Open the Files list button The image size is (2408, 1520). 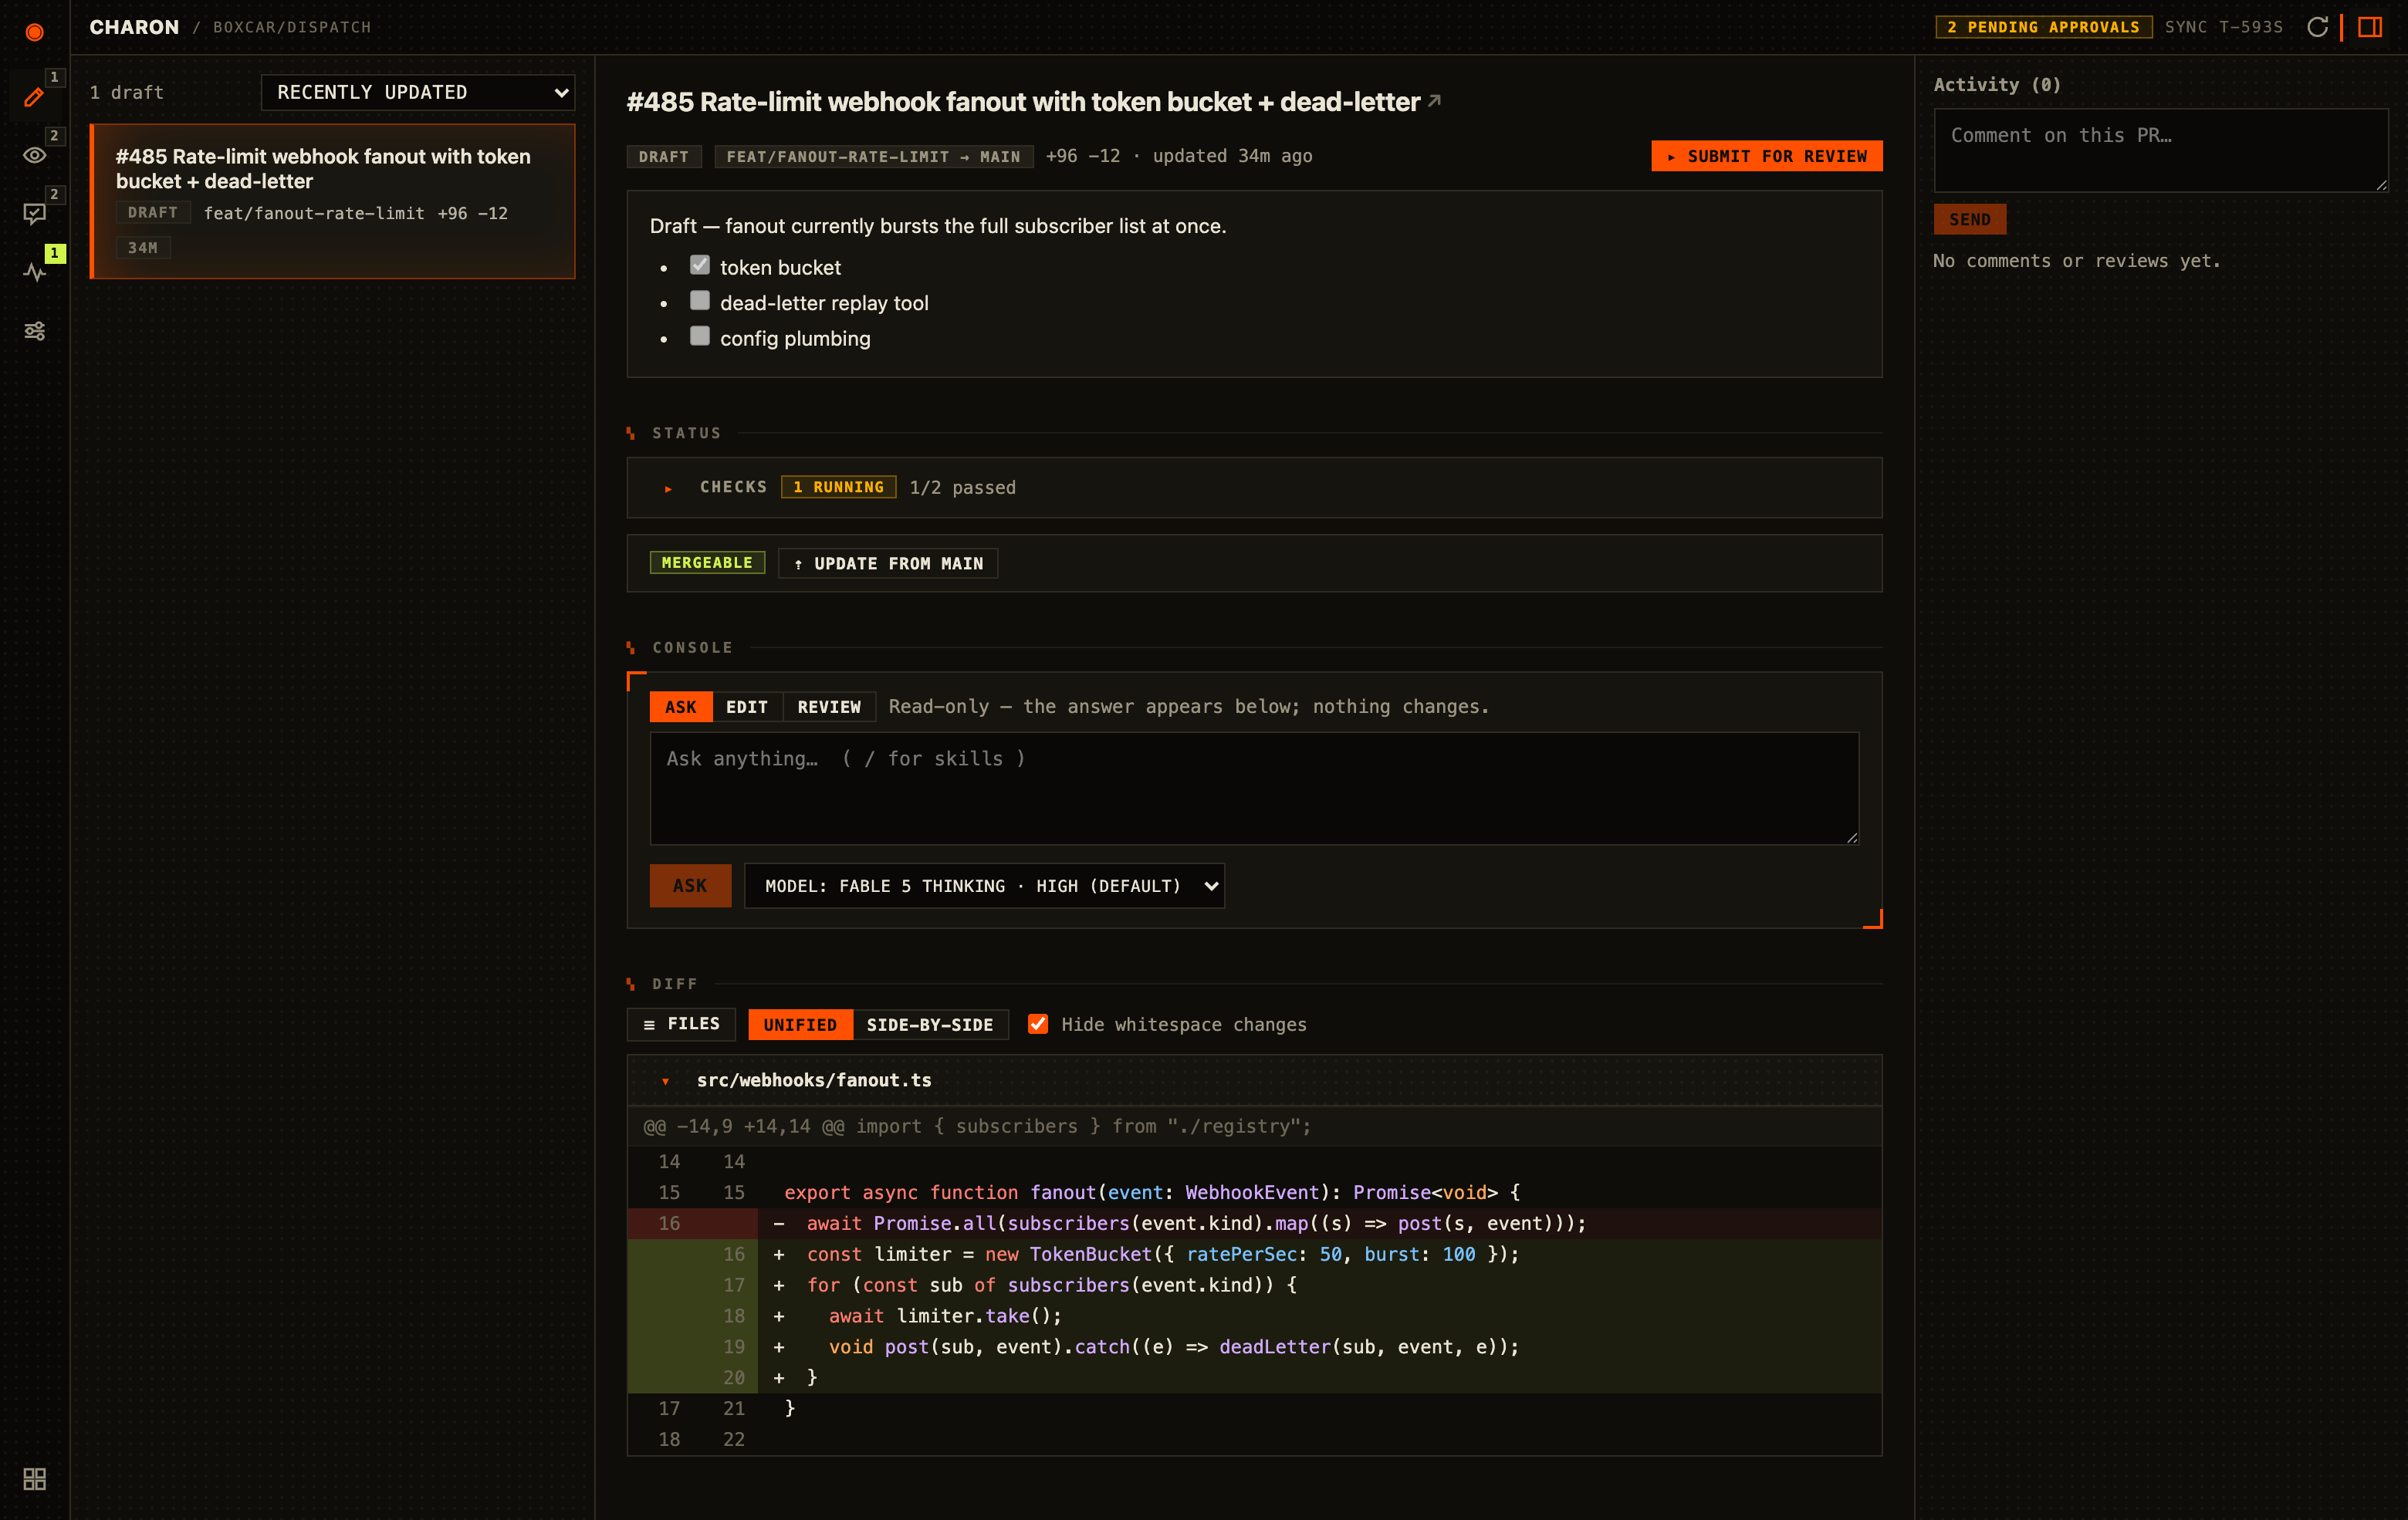coord(681,1024)
